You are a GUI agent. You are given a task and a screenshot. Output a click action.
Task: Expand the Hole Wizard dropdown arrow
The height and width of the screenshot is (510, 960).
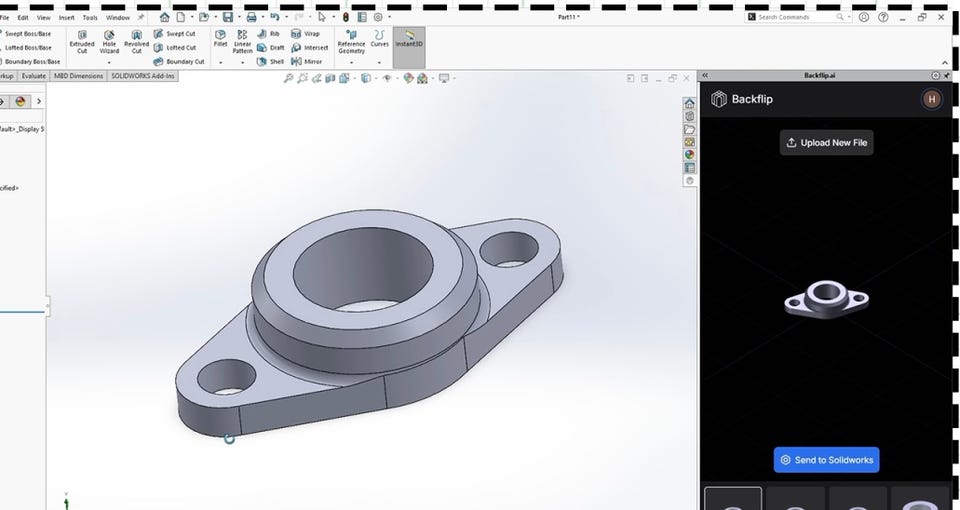pos(109,62)
